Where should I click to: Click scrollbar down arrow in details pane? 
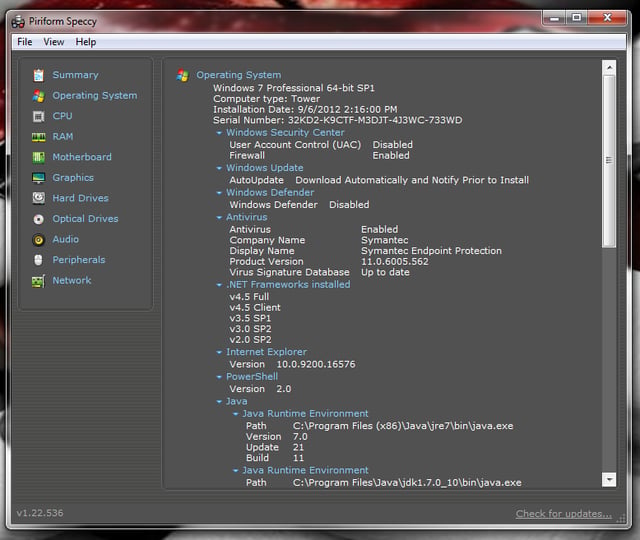pos(609,480)
